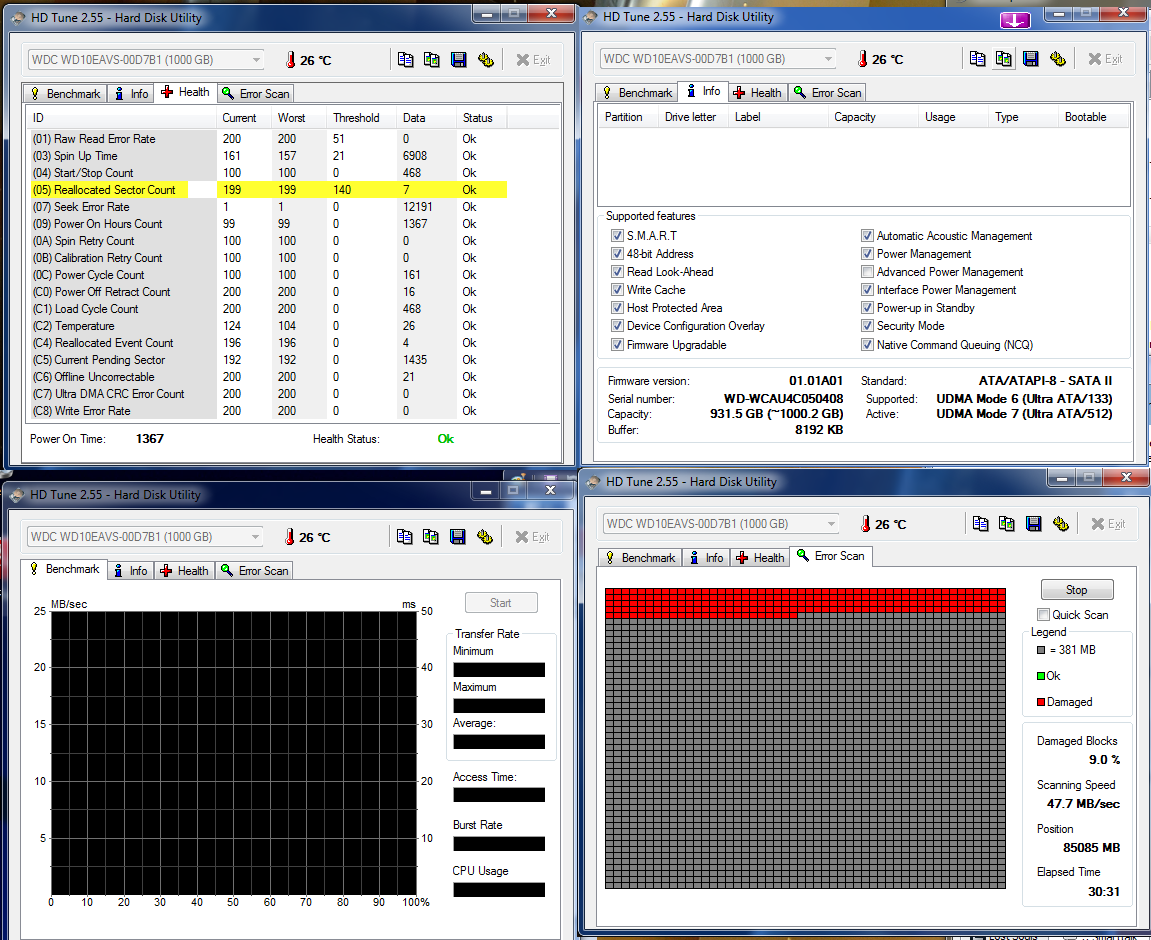The width and height of the screenshot is (1151, 940).
Task: Switch to Benchmark tab in Health window
Action: pyautogui.click(x=65, y=93)
